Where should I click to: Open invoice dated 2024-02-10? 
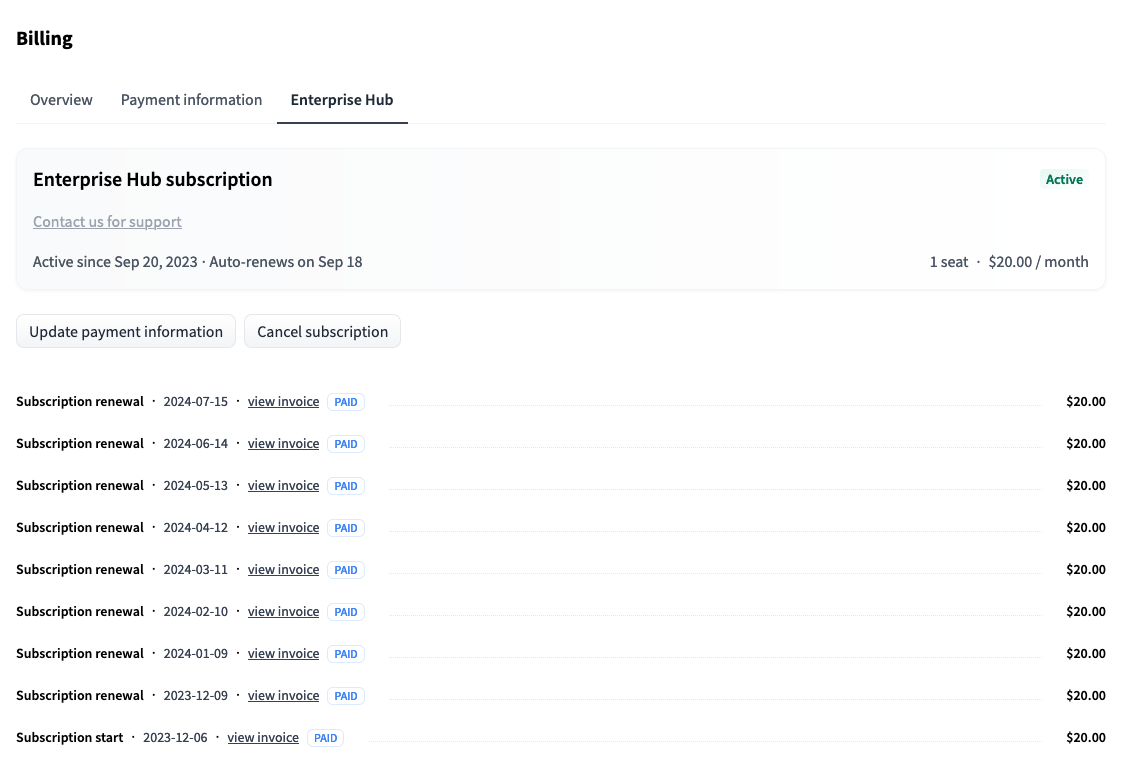click(283, 612)
